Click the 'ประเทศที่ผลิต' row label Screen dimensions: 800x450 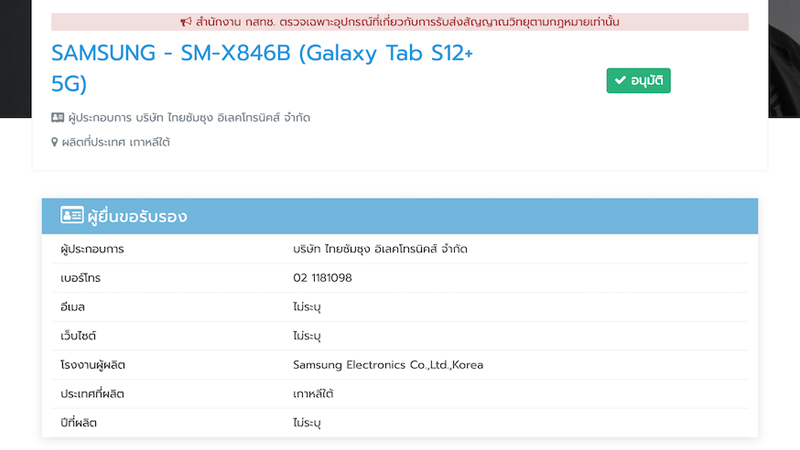92,394
